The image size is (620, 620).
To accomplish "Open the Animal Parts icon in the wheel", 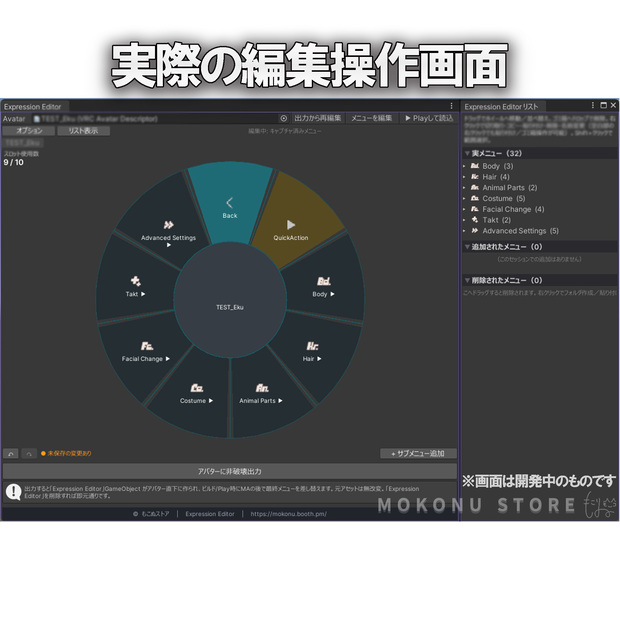I will [261, 388].
